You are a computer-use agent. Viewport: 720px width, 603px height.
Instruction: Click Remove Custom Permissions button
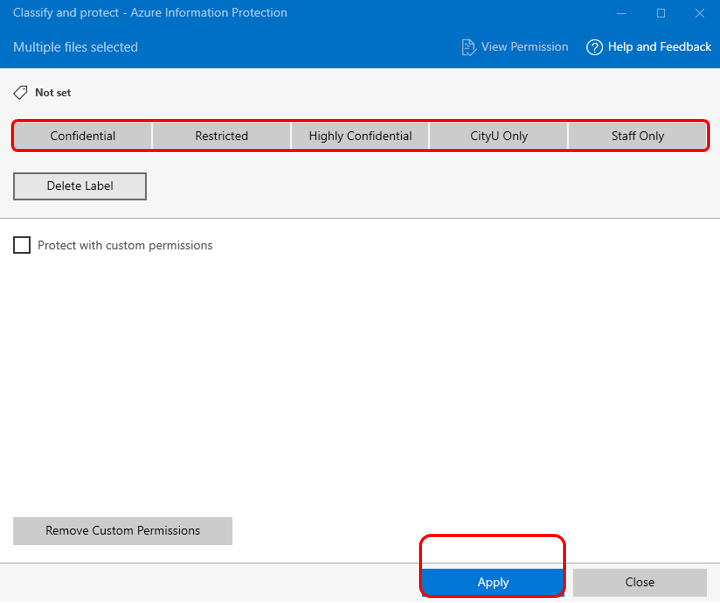[123, 531]
